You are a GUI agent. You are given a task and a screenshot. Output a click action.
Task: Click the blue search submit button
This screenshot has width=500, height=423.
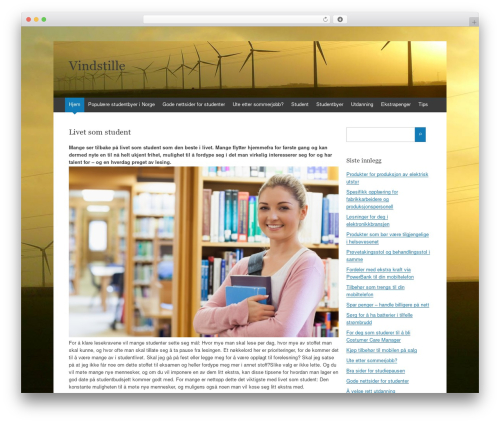coord(420,134)
